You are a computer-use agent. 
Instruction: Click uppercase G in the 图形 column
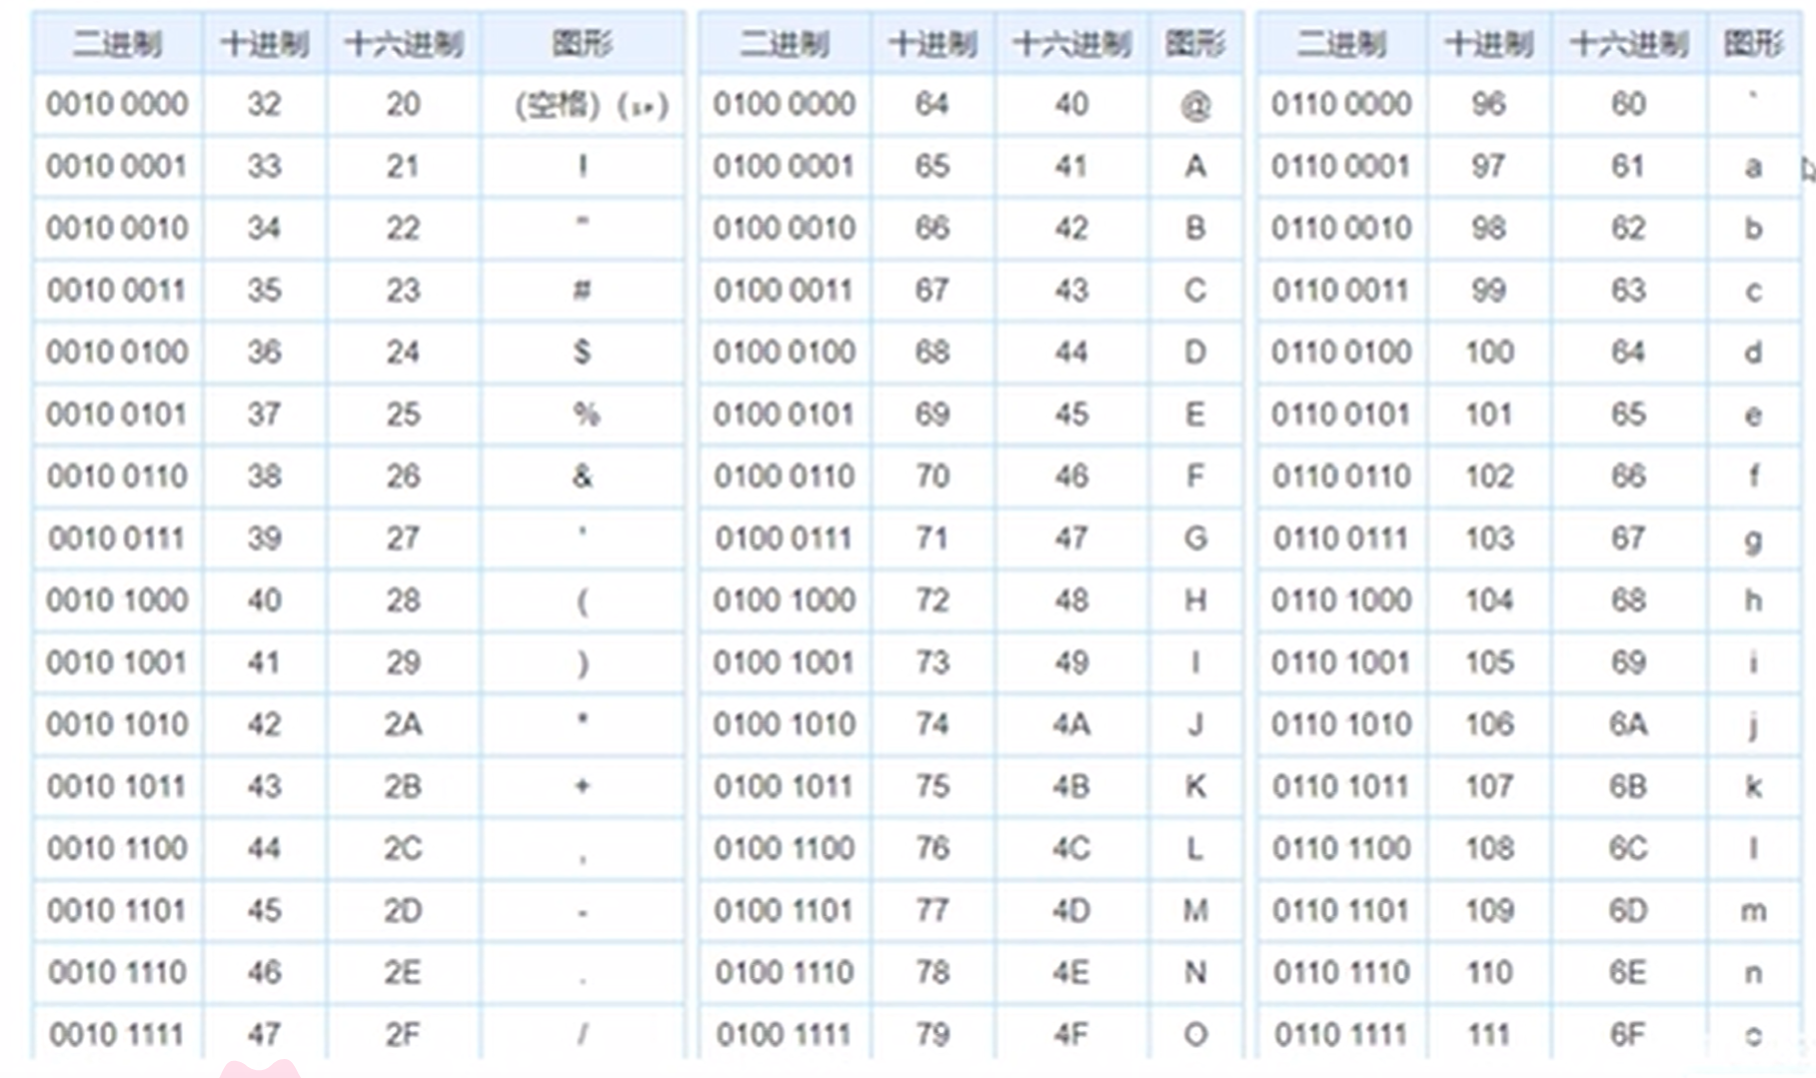(x=1195, y=538)
